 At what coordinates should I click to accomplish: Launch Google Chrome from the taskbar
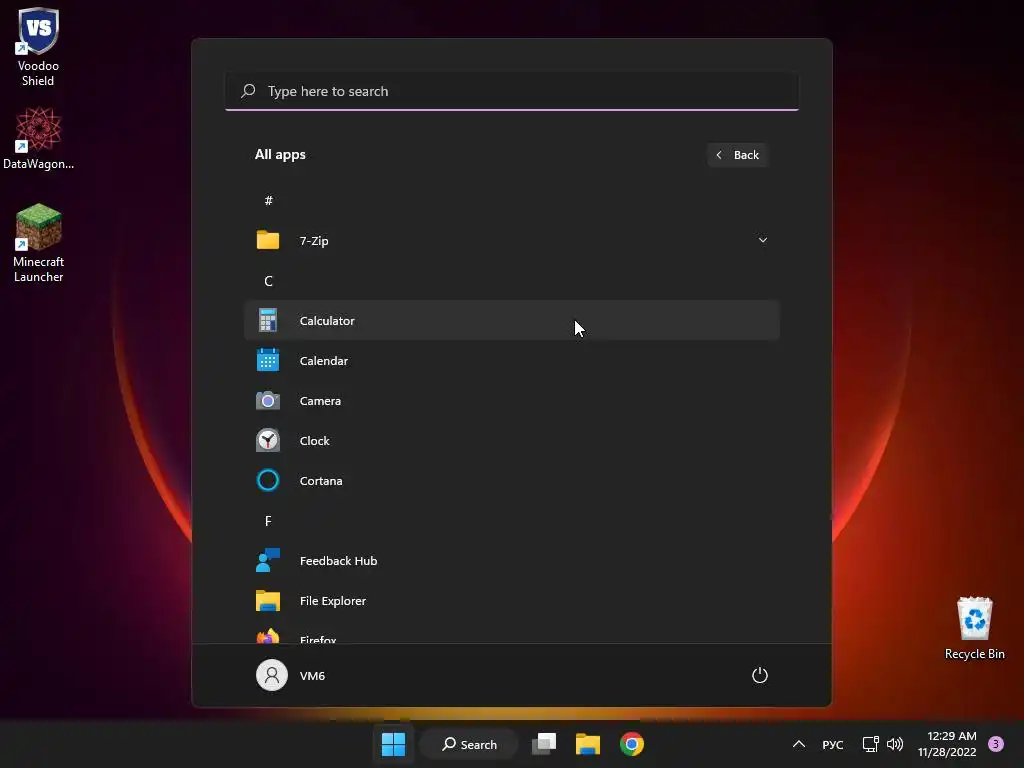(632, 744)
